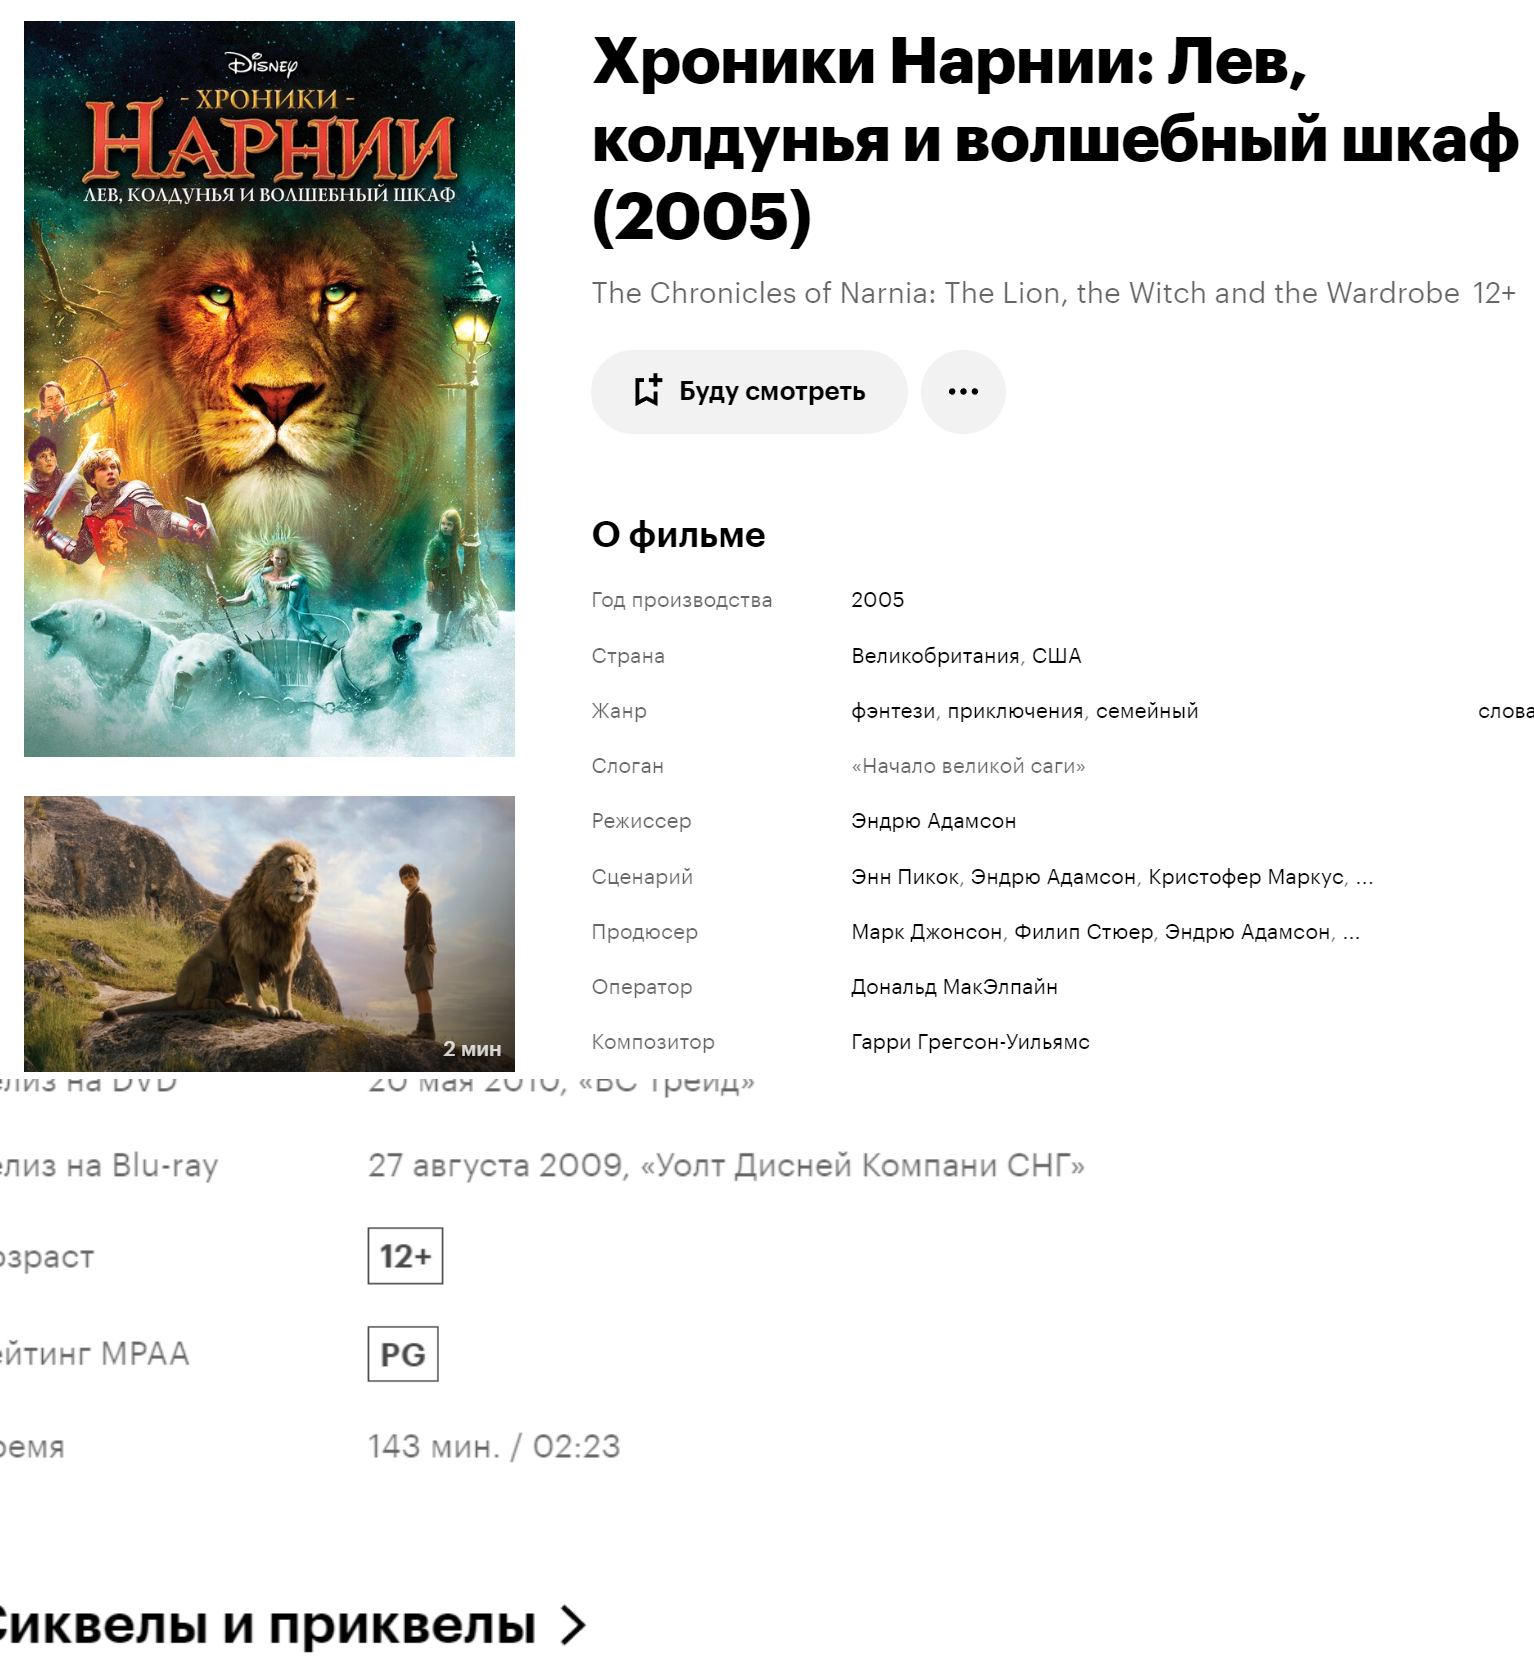The height and width of the screenshot is (1663, 1534).
Task: Expand producers list via ellipsis
Action: 1351,933
